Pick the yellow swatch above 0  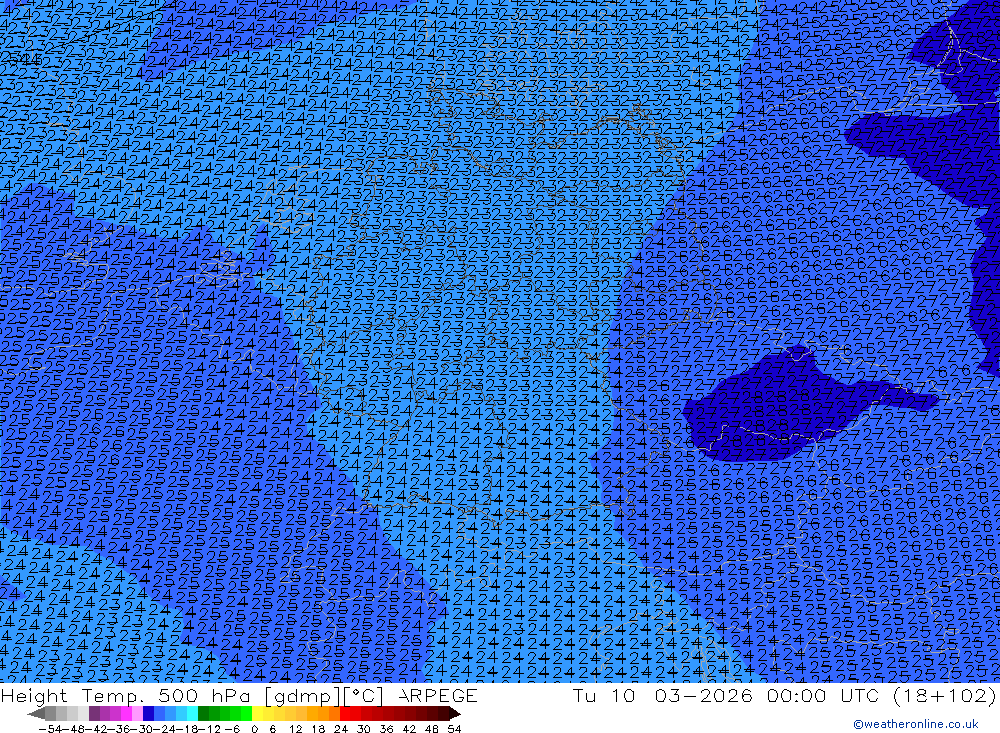tap(258, 713)
